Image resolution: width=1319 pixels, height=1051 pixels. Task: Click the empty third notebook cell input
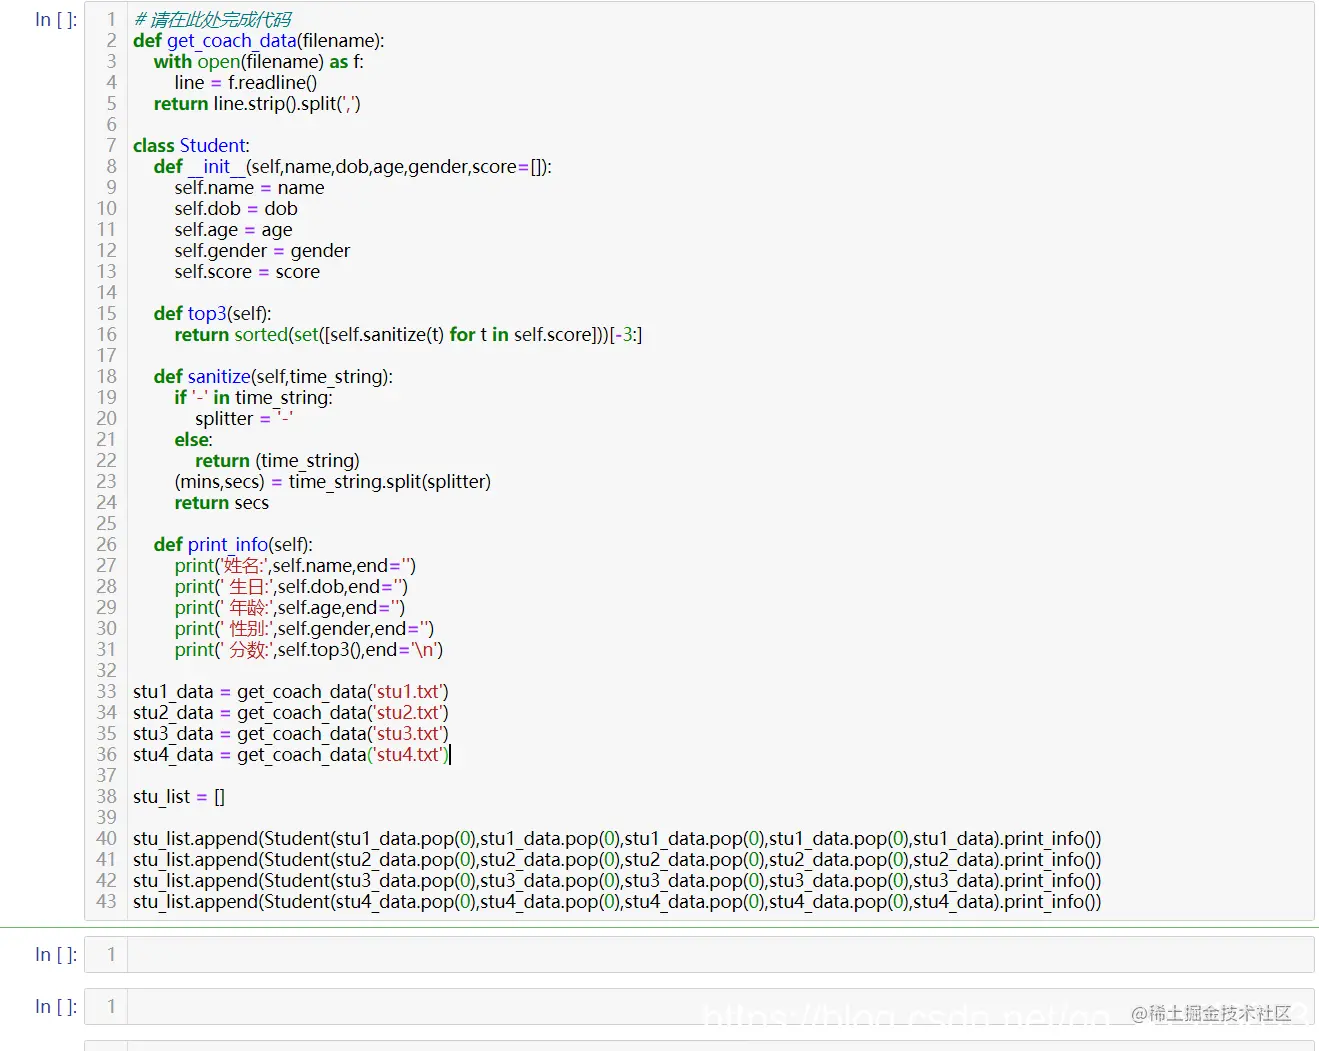[x=720, y=1006]
